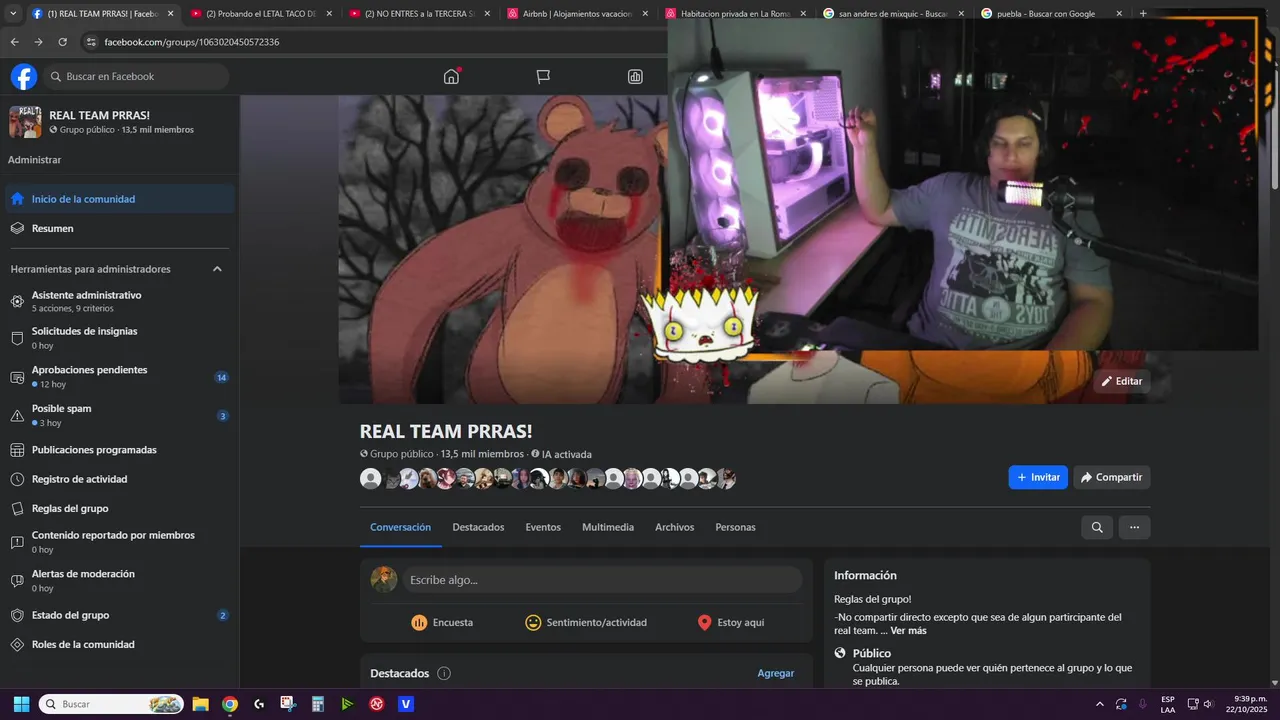The width and height of the screenshot is (1280, 720).
Task: Open Alertas de moderación
Action: [x=120, y=580]
